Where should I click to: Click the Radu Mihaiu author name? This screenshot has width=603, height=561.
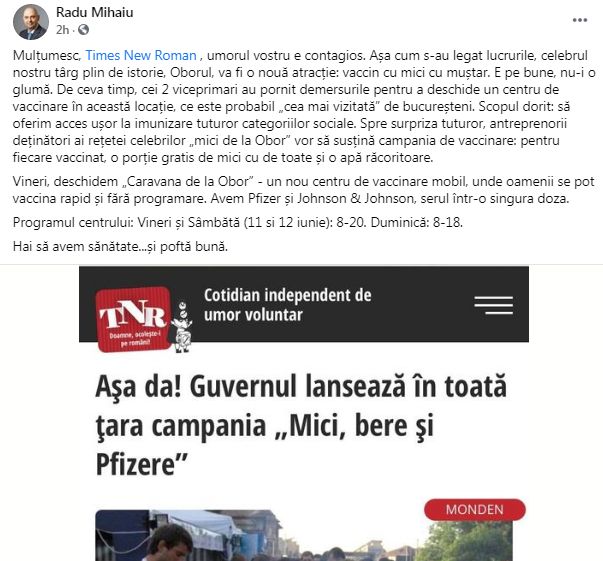(x=95, y=12)
